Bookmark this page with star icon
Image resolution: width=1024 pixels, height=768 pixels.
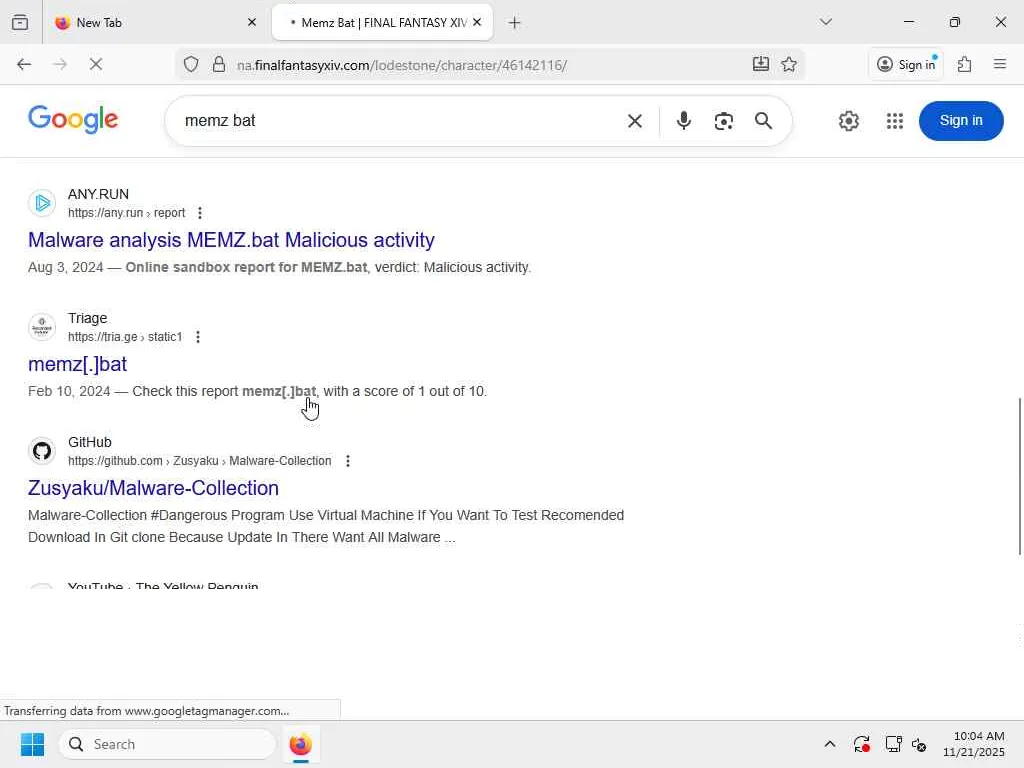(x=789, y=64)
